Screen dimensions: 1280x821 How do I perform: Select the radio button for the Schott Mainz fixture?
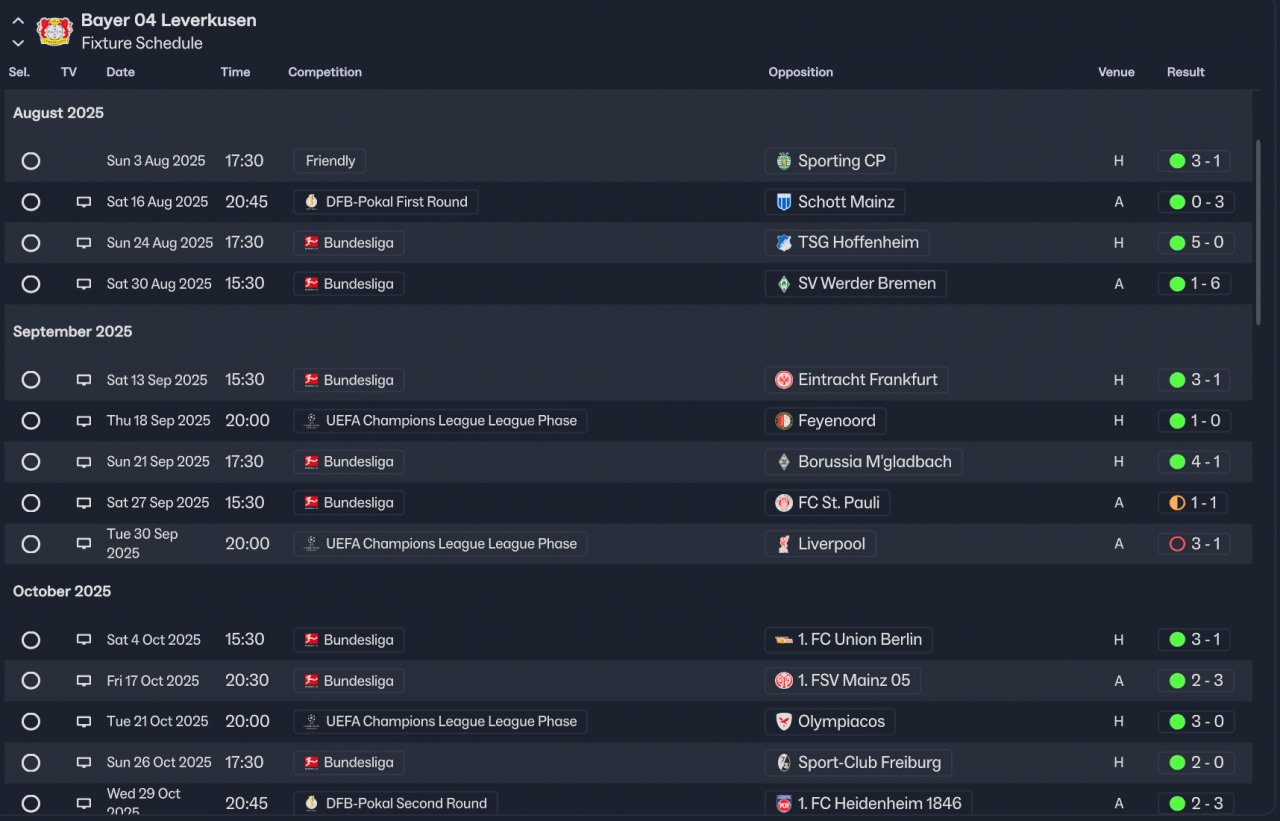click(31, 202)
